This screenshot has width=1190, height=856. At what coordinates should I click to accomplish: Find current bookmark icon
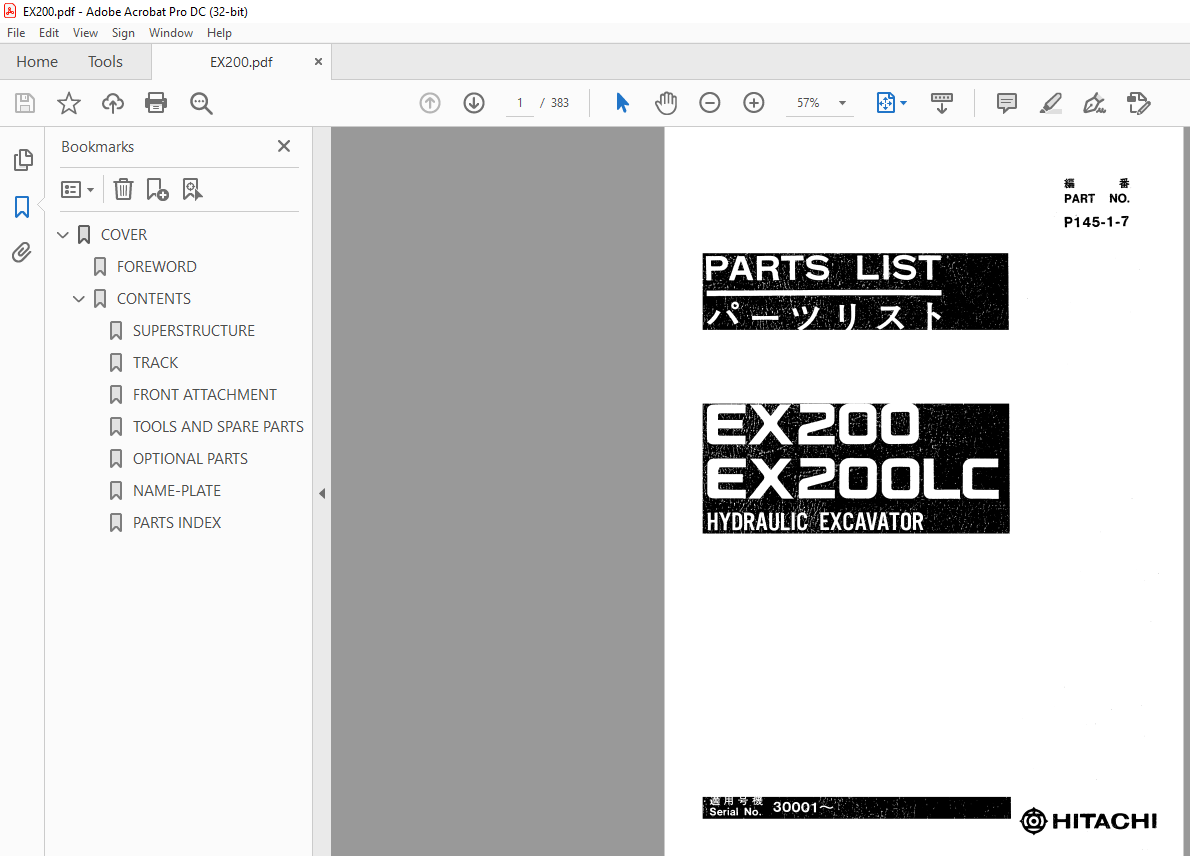pos(192,189)
